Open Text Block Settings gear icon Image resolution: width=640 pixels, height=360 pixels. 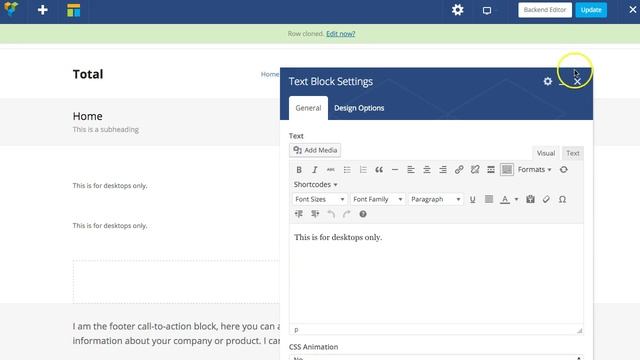(x=548, y=81)
